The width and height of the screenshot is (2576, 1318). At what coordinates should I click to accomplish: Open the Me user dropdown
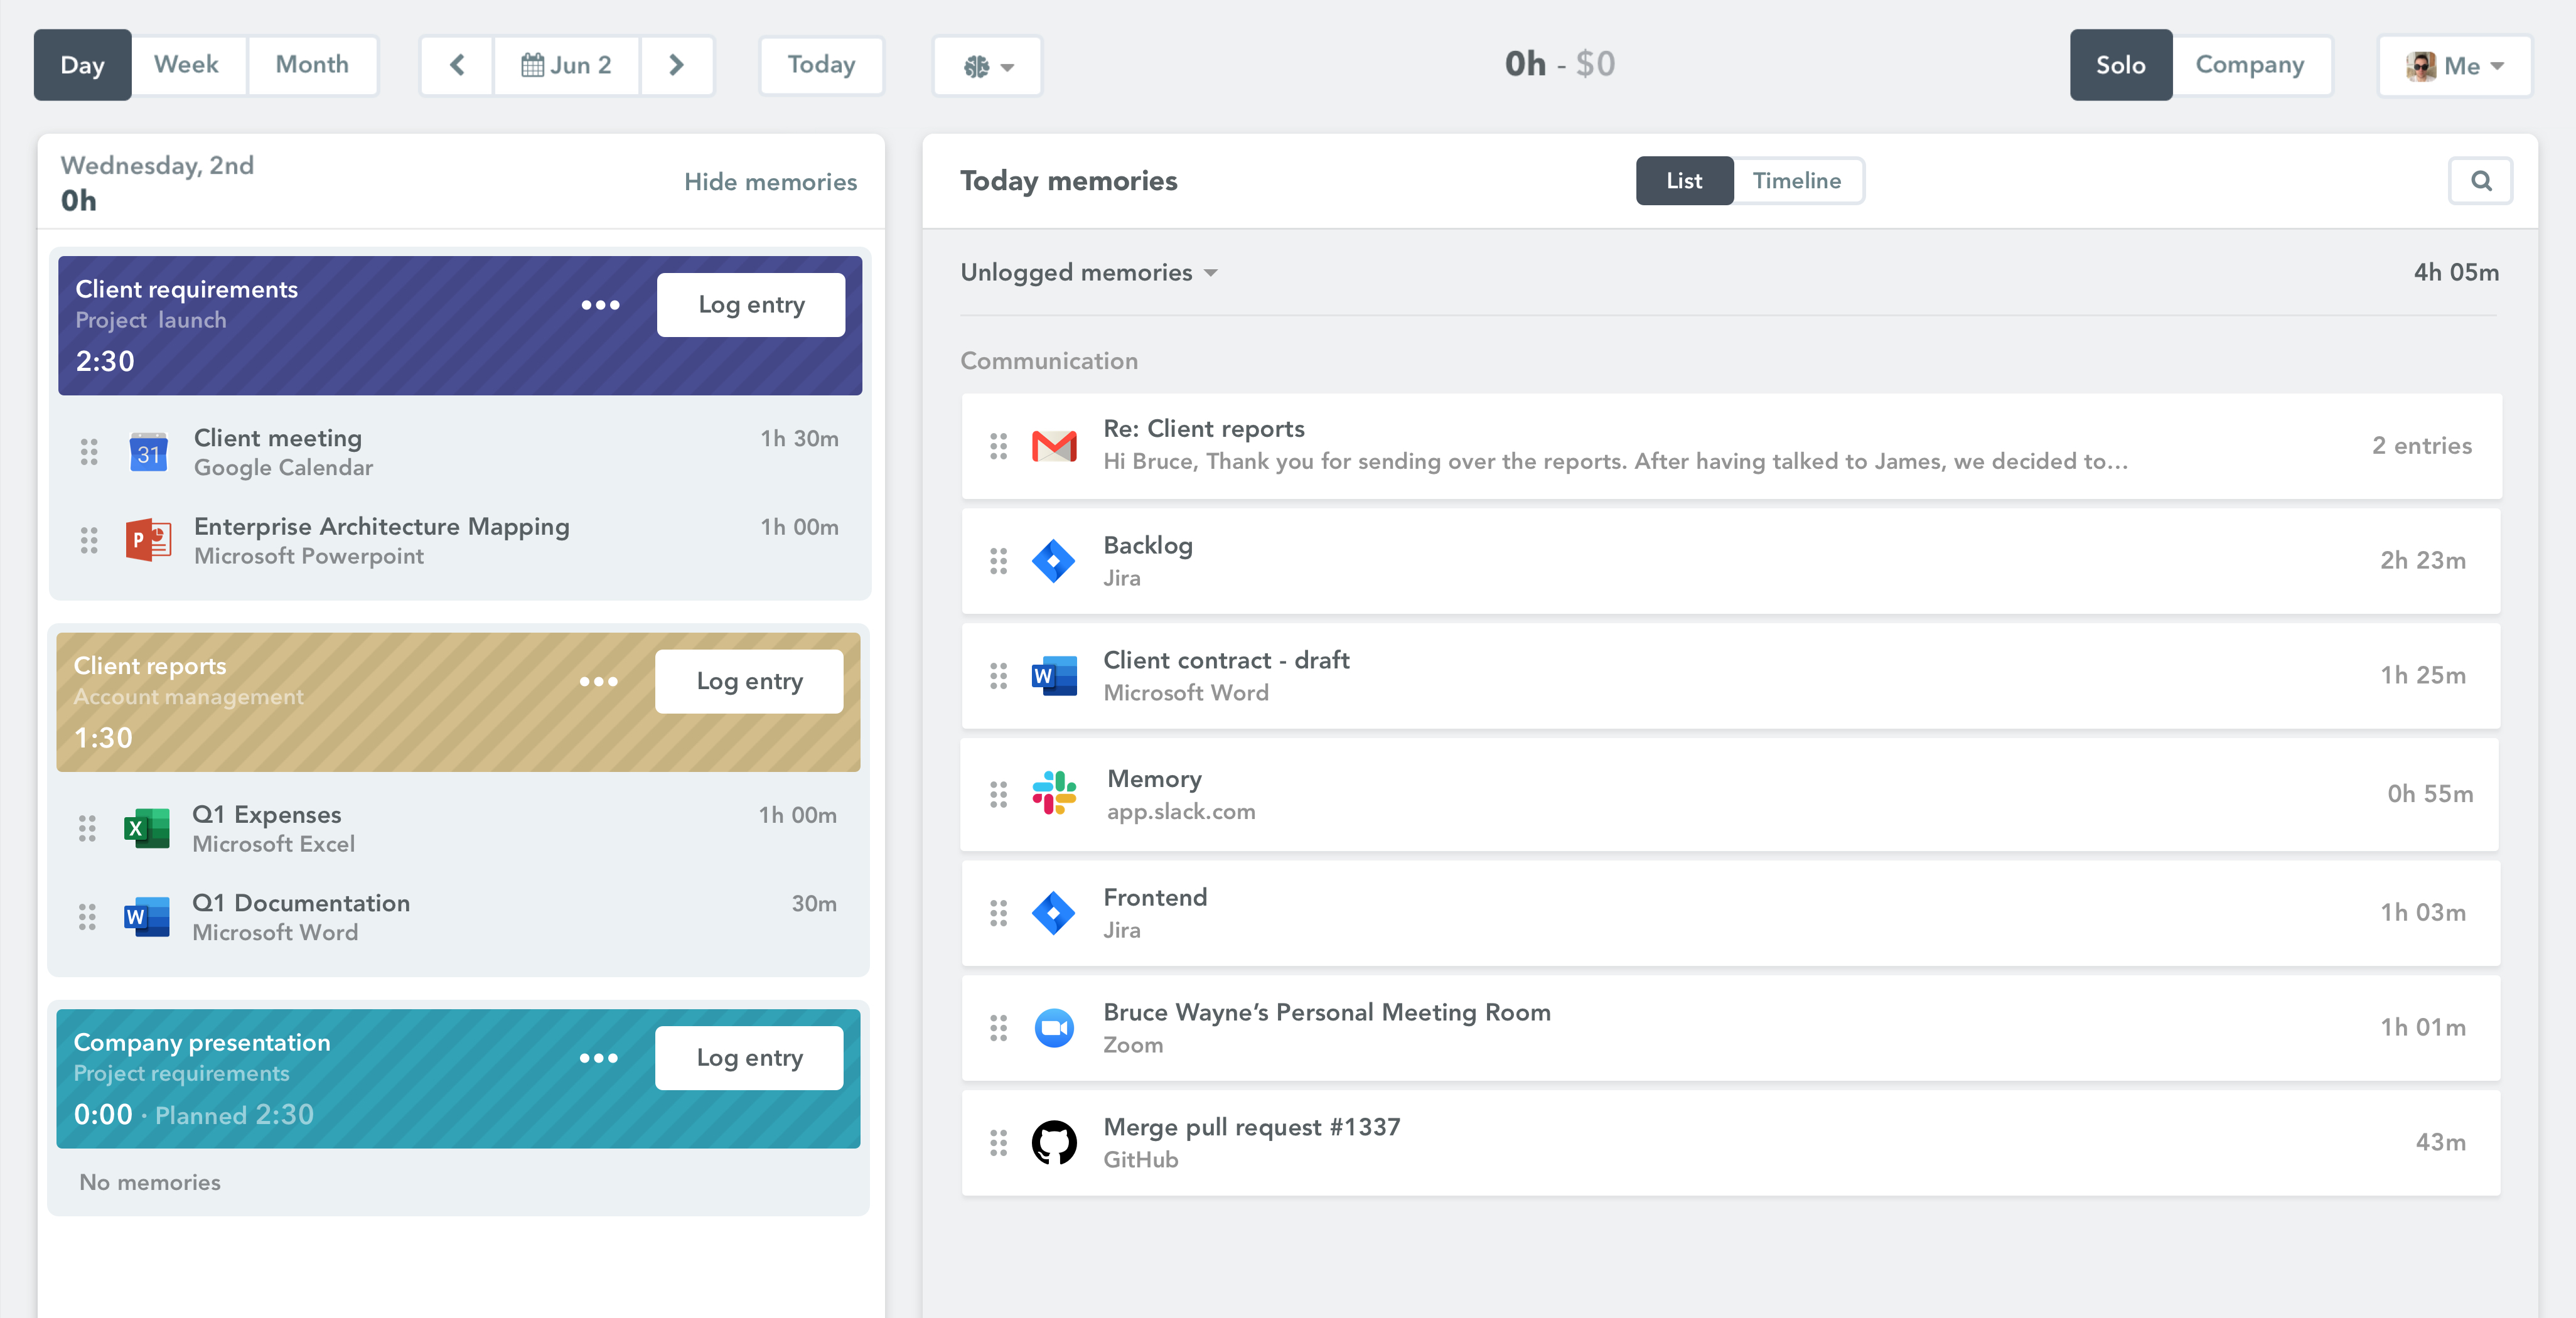coord(2454,66)
